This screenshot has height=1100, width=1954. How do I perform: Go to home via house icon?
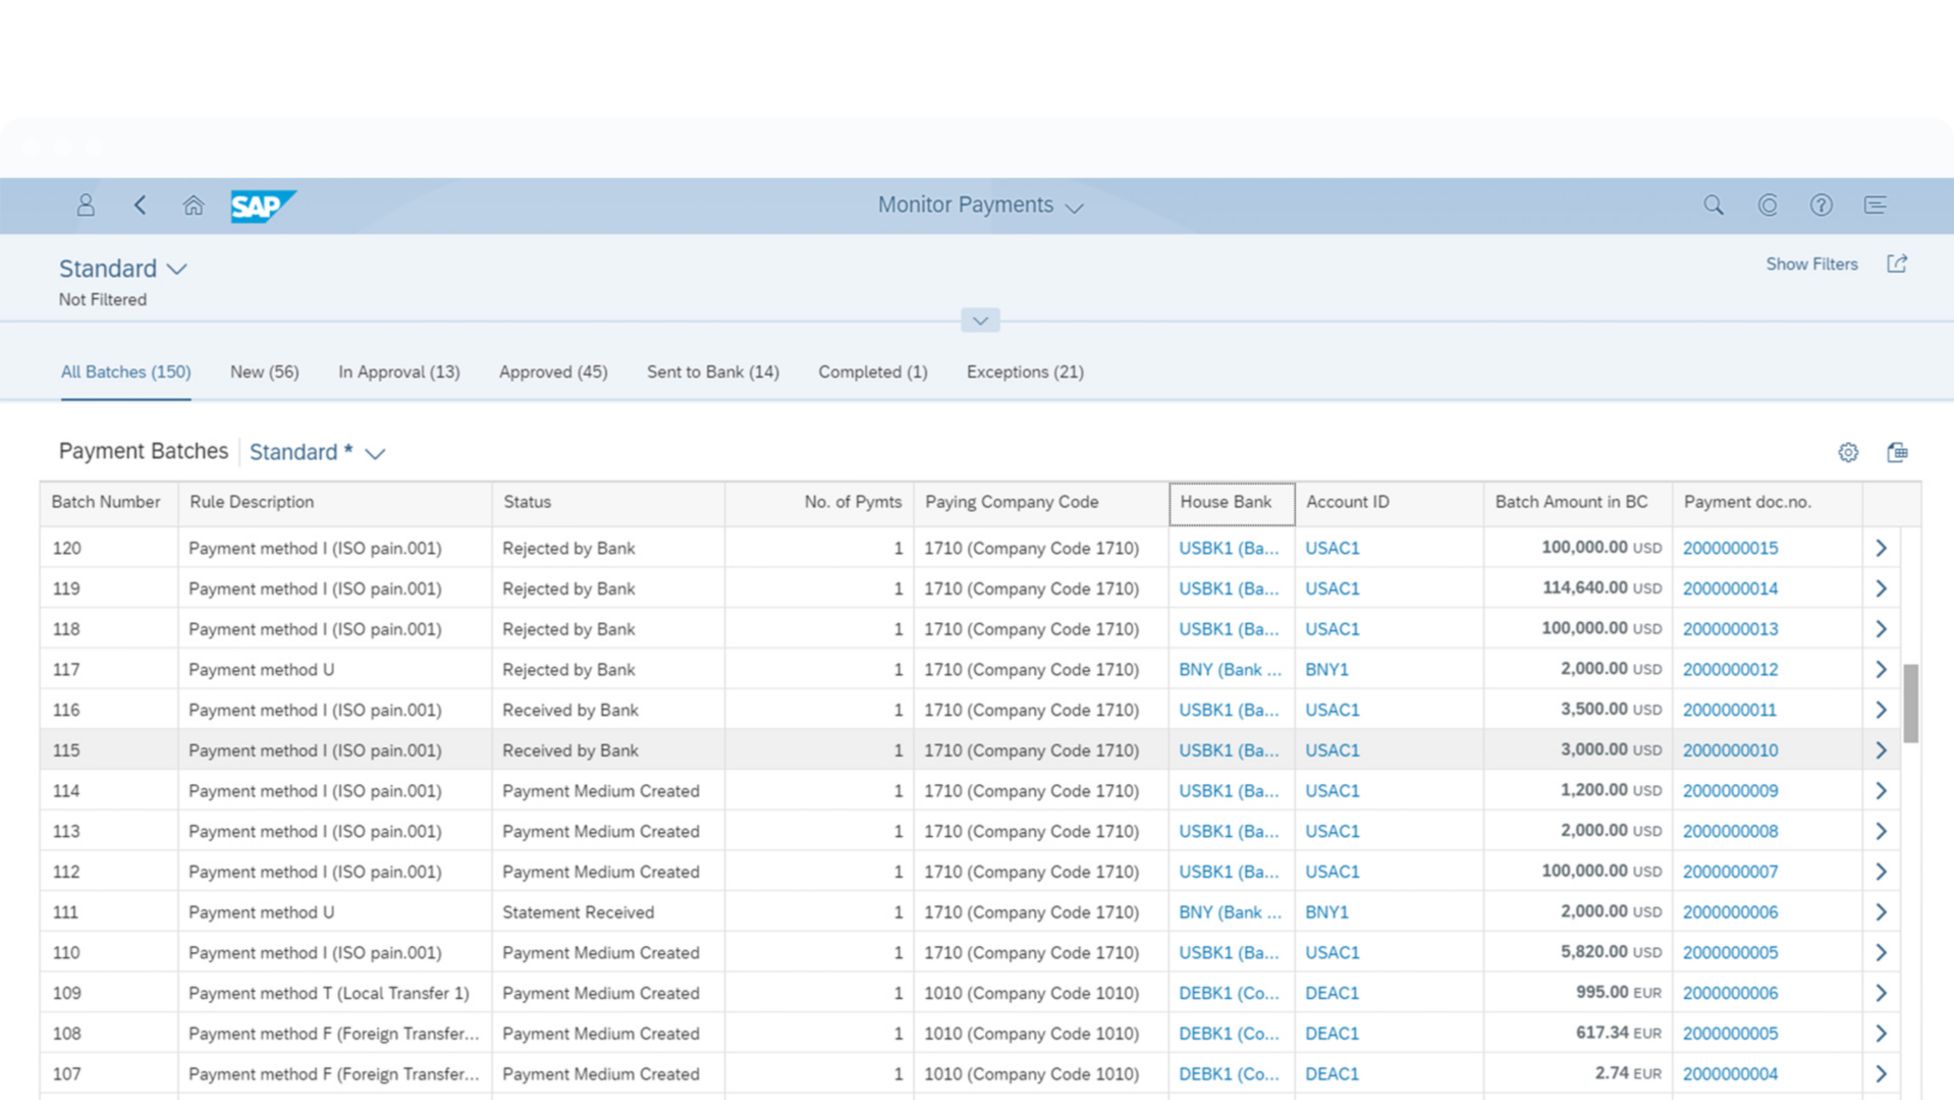(x=193, y=205)
